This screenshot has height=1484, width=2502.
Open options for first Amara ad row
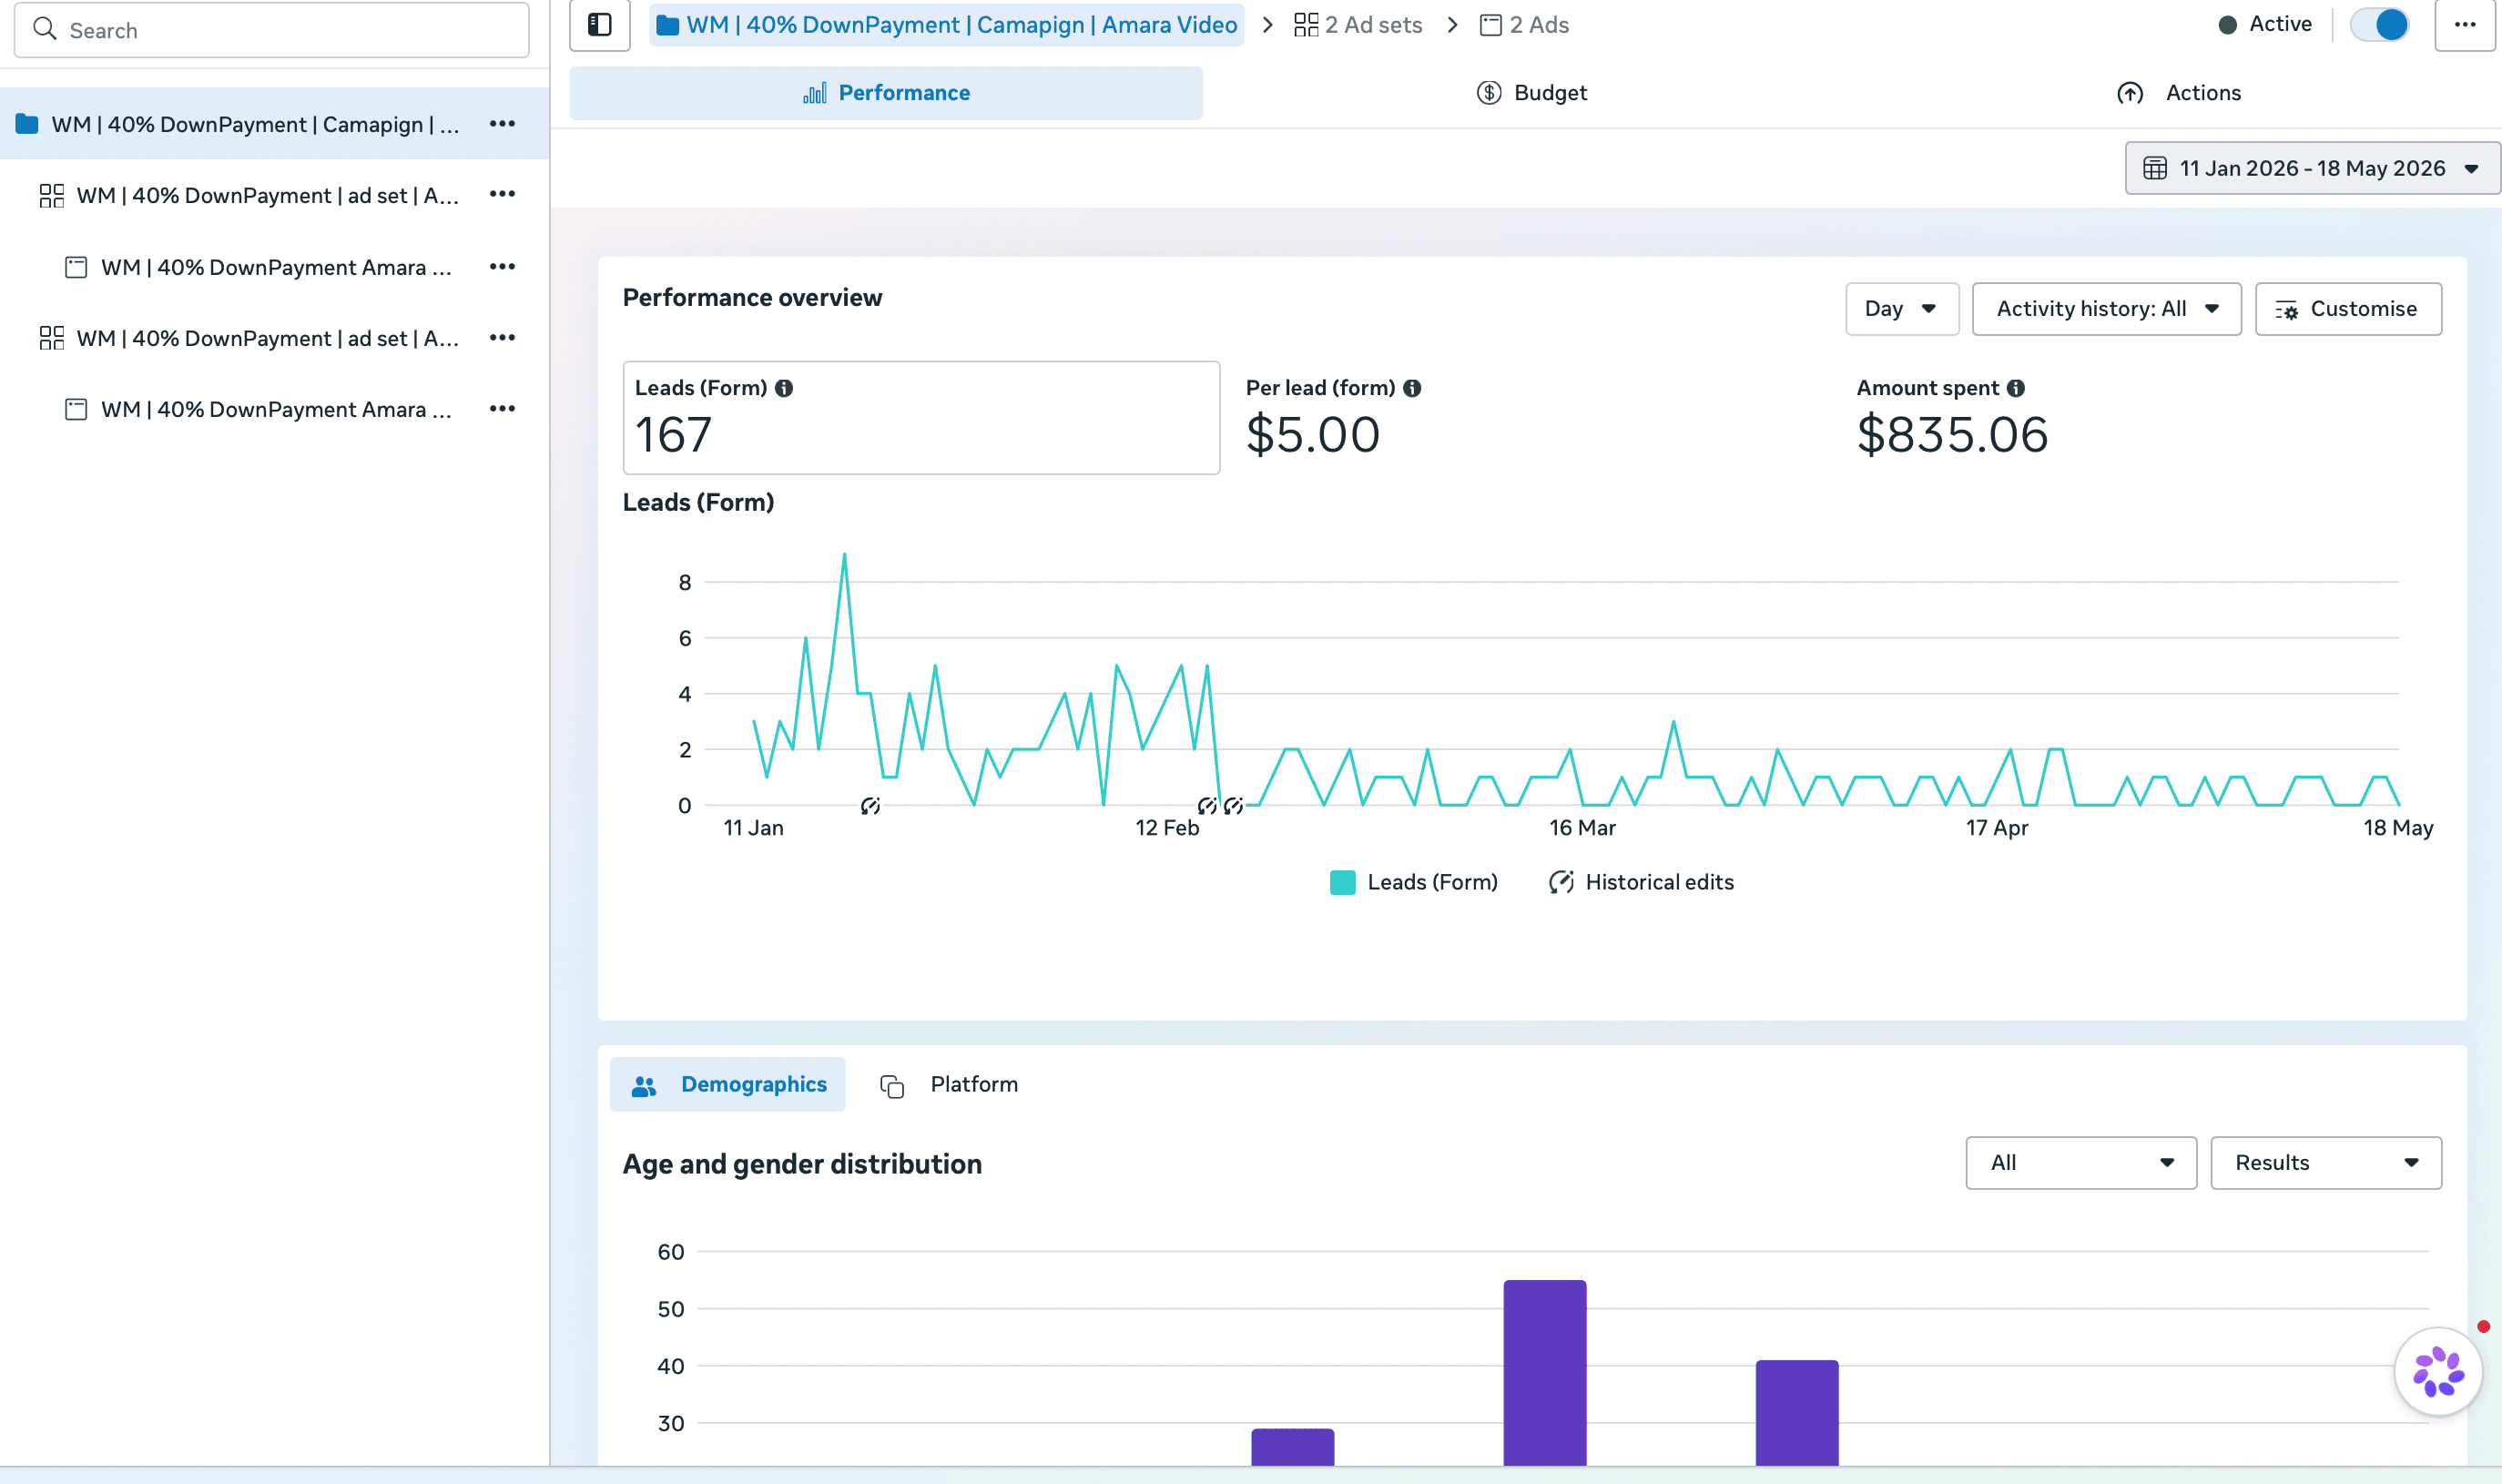coord(502,267)
